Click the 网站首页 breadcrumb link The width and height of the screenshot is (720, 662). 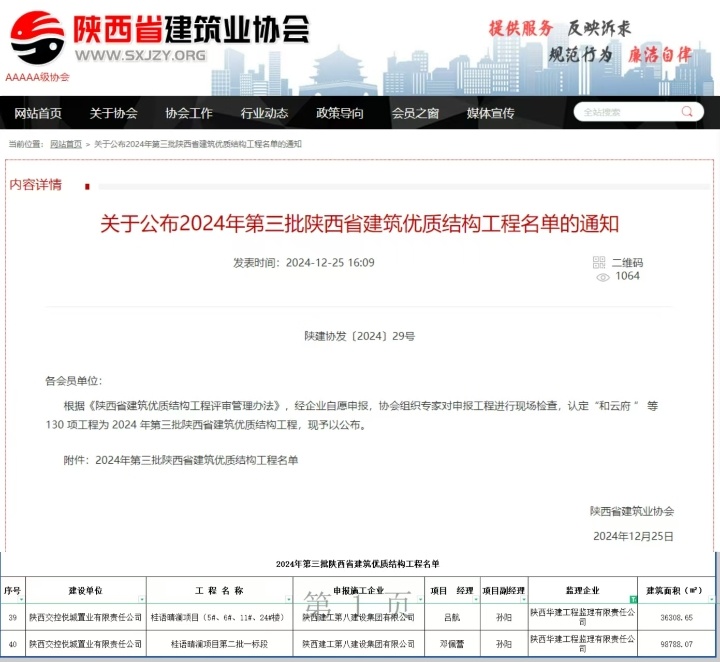[x=66, y=145]
